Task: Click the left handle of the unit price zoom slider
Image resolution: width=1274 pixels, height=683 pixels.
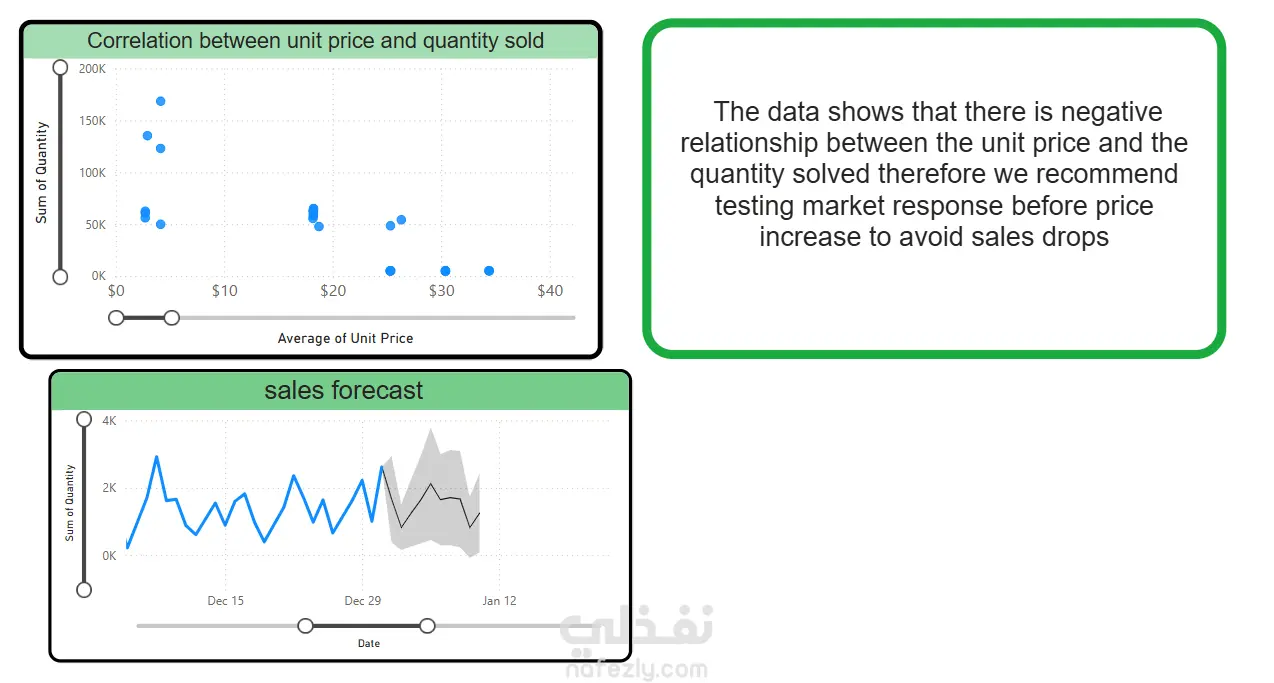Action: (116, 317)
